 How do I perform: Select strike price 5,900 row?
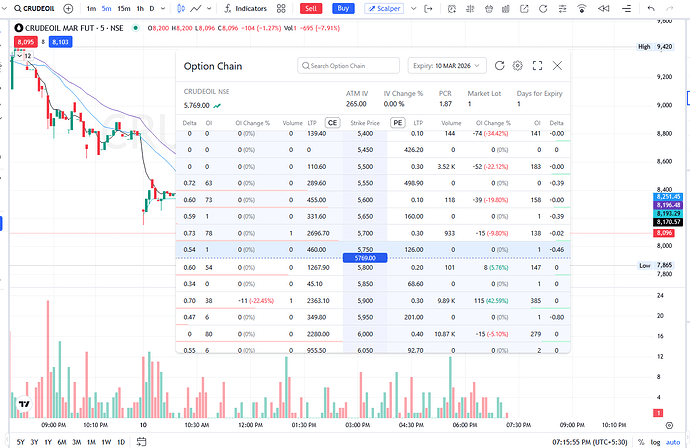373,301
